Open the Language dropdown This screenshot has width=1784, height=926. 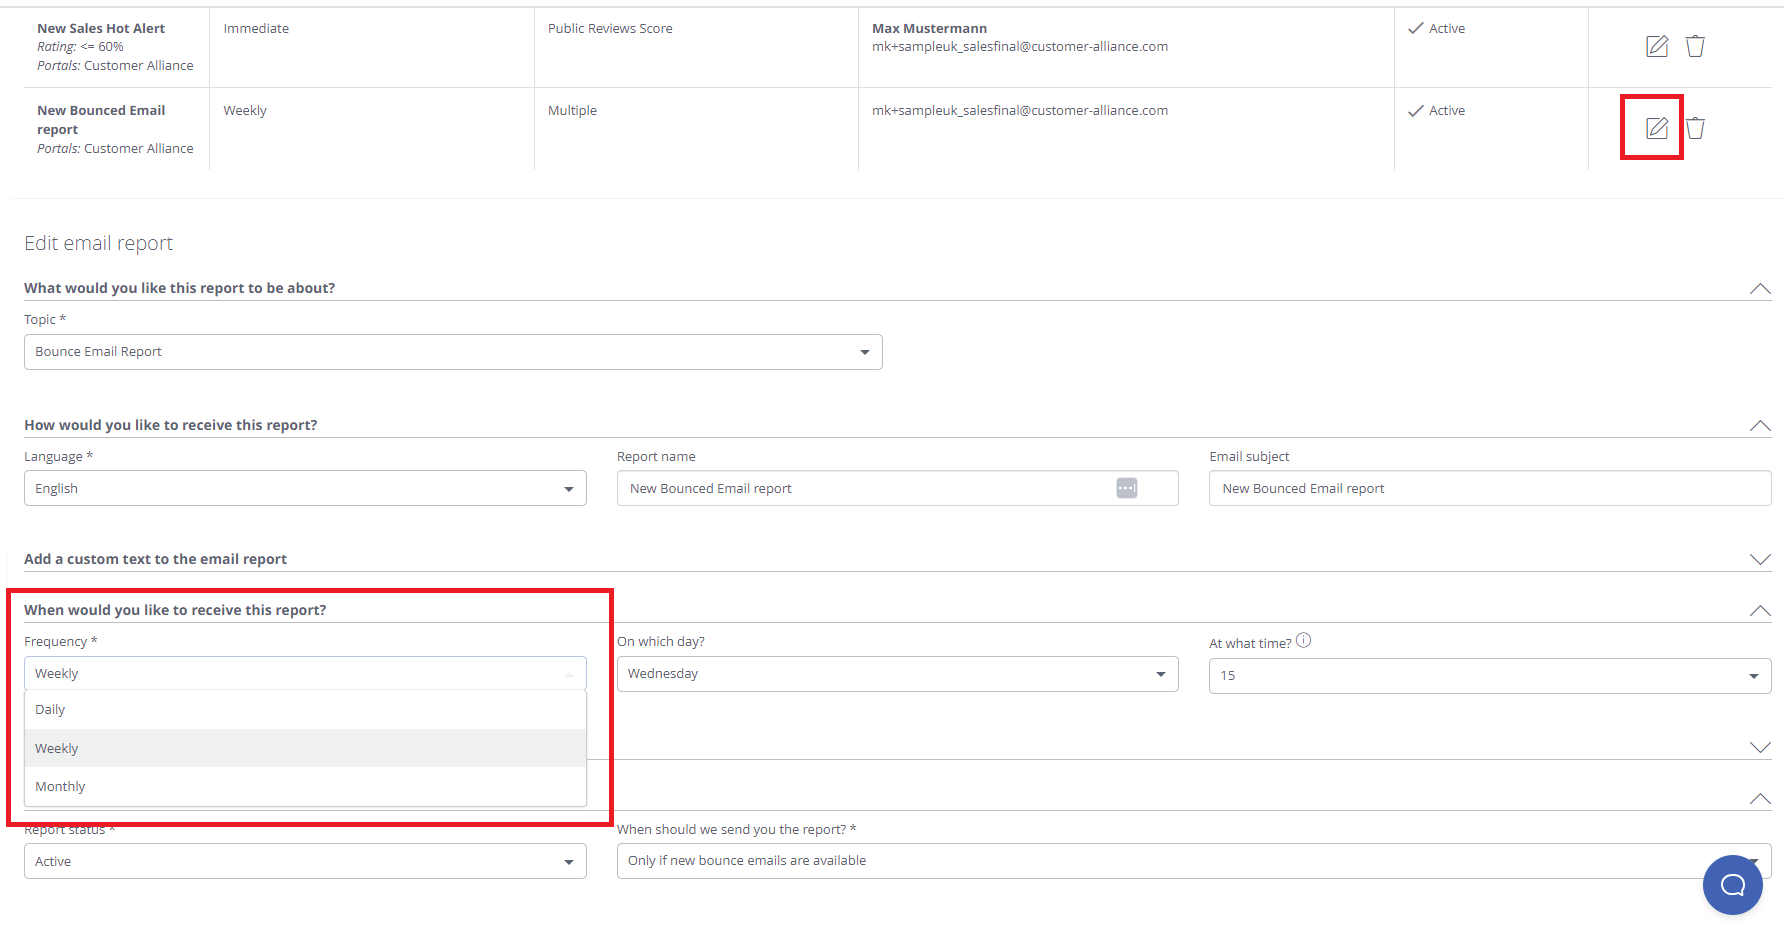coord(305,488)
